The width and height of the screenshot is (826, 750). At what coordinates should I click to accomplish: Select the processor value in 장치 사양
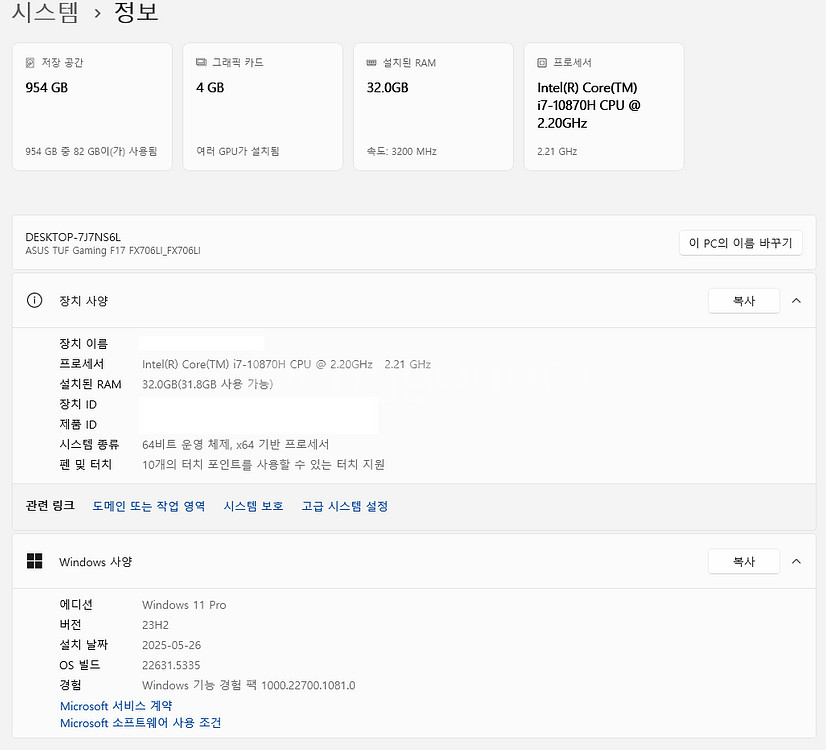click(x=286, y=364)
